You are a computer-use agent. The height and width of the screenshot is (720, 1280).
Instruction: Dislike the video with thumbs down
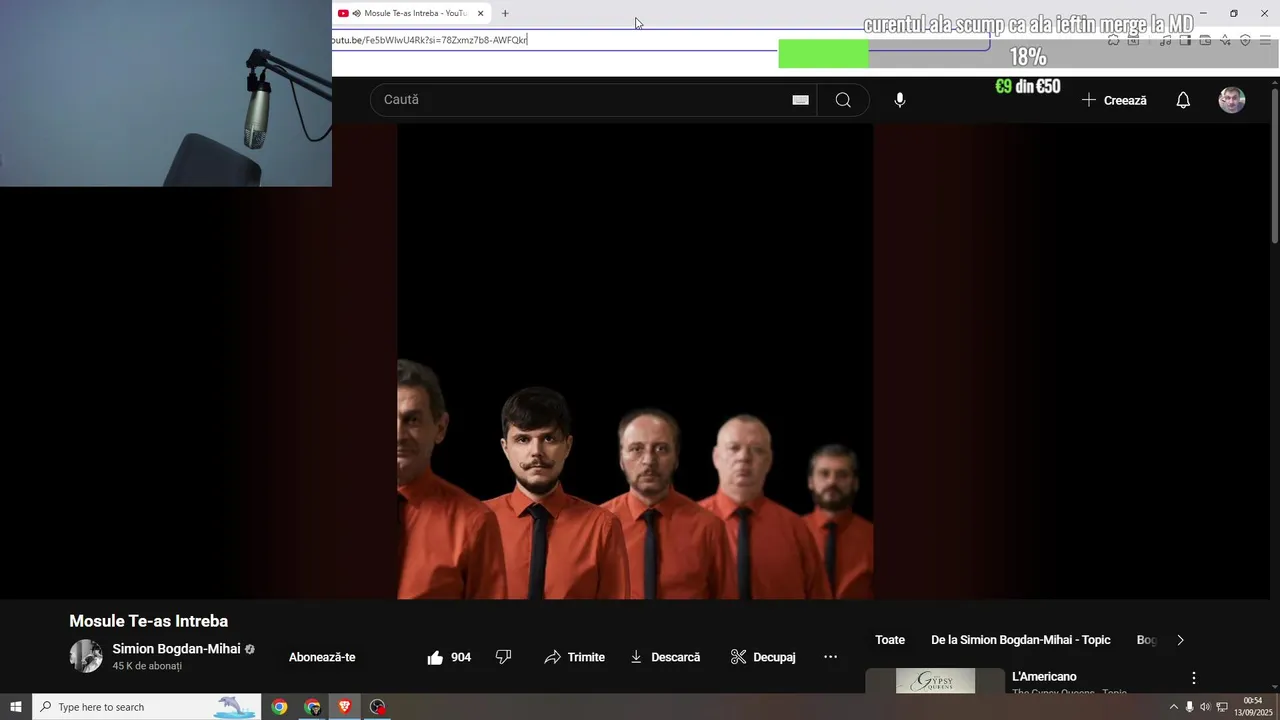pos(504,657)
